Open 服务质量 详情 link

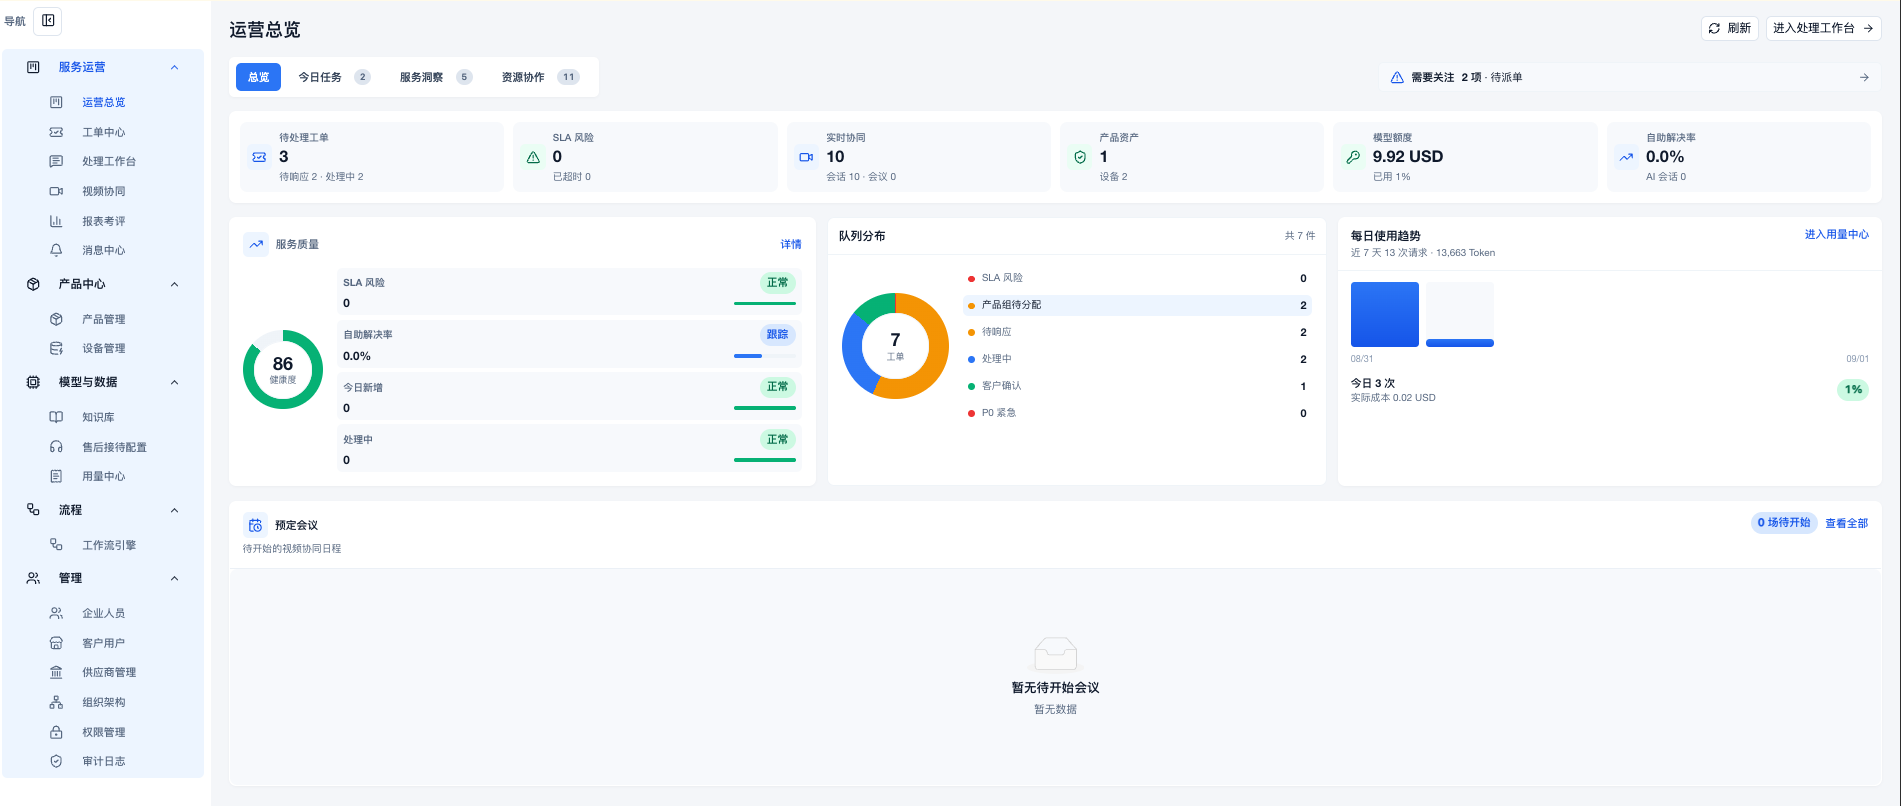click(x=791, y=244)
